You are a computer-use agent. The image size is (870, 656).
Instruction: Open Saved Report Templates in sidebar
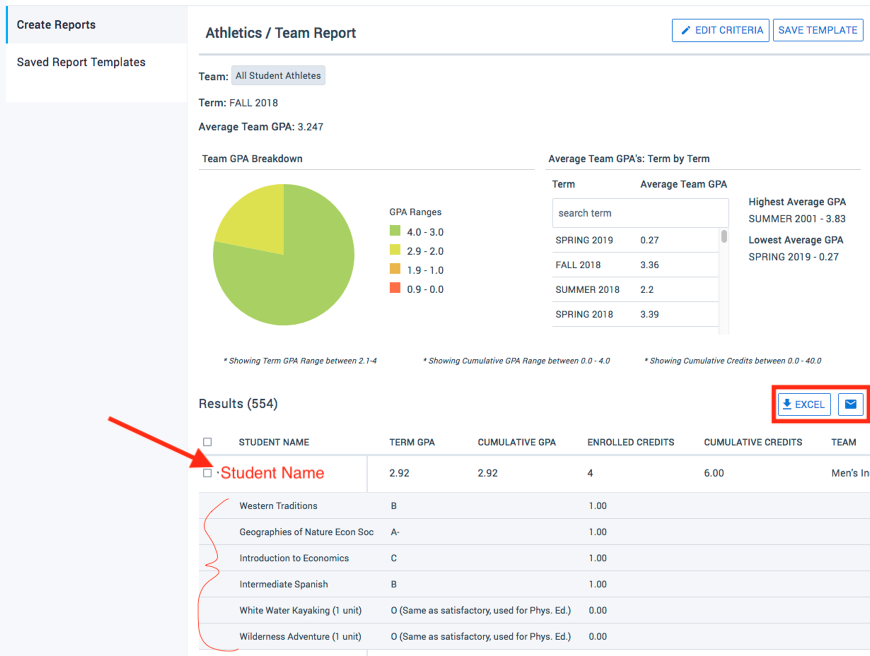tap(81, 62)
